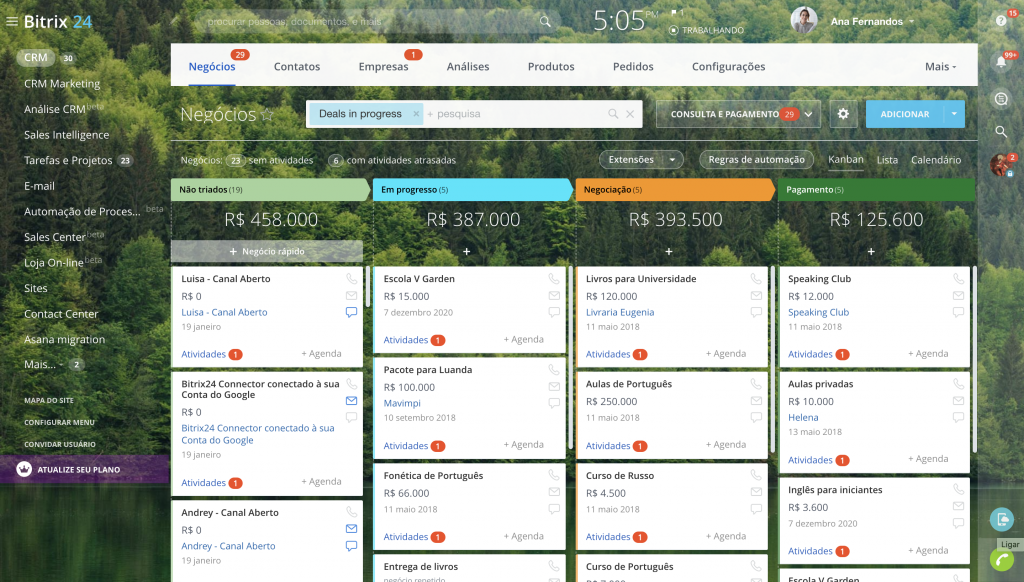
Task: Open the Extensões dropdown
Action: (x=641, y=159)
